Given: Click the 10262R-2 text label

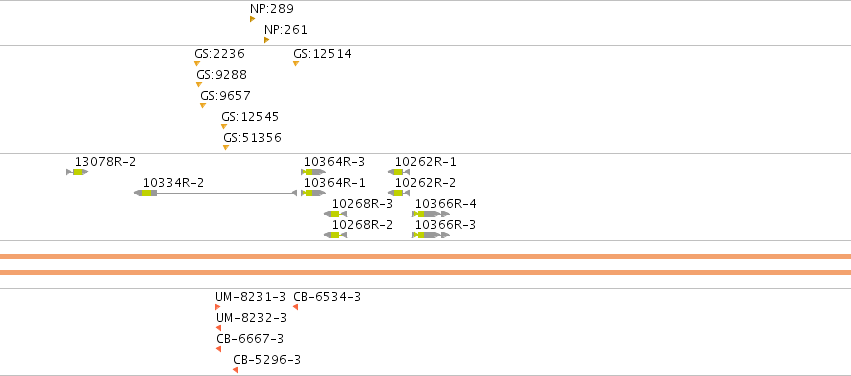Looking at the screenshot, I should click(426, 183).
